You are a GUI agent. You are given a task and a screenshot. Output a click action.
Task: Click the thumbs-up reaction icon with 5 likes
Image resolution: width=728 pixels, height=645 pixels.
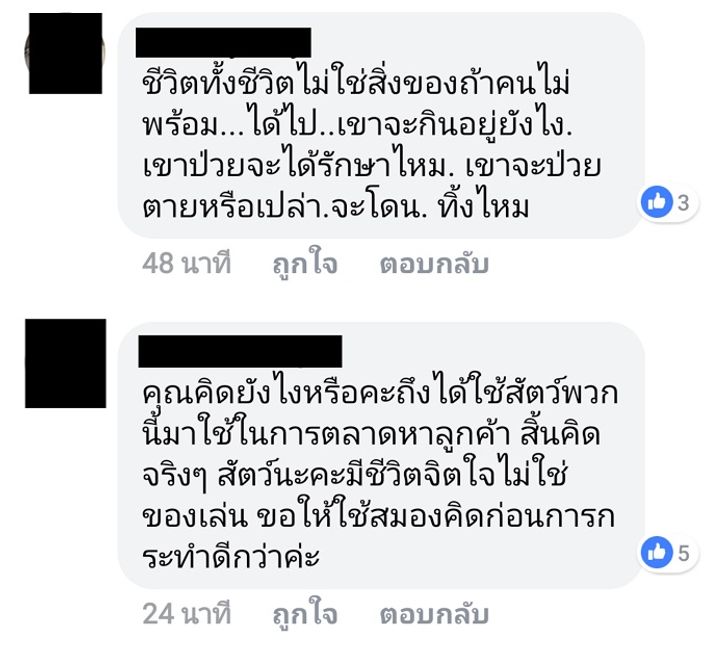point(656,552)
